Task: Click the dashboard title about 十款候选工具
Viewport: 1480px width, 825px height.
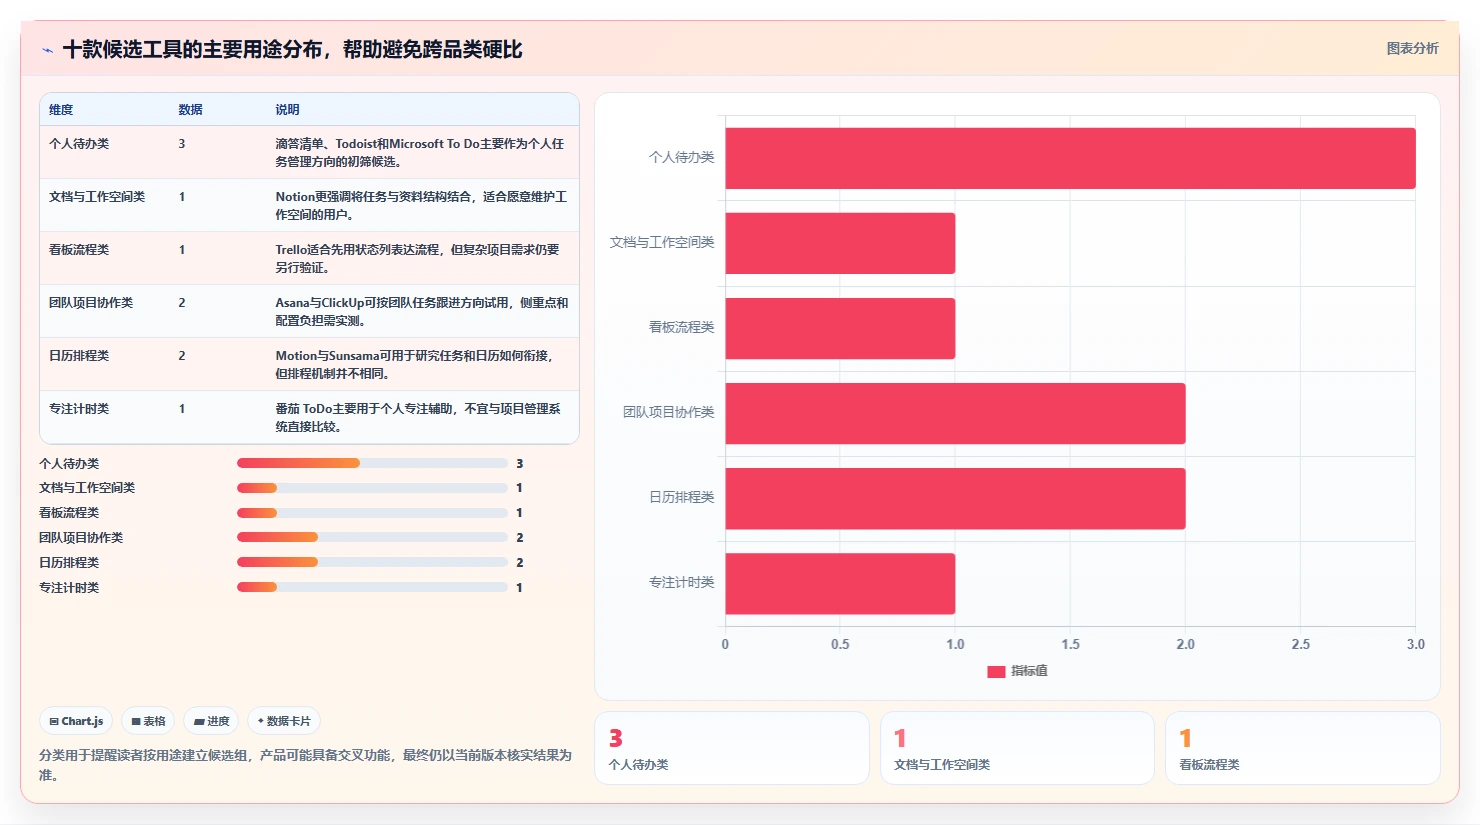Action: pyautogui.click(x=292, y=50)
